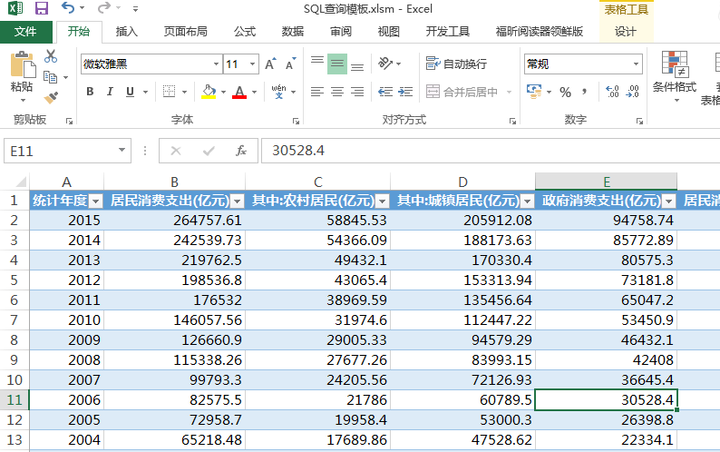
Task: Click the Save icon in quick access toolbar
Action: tap(41, 8)
